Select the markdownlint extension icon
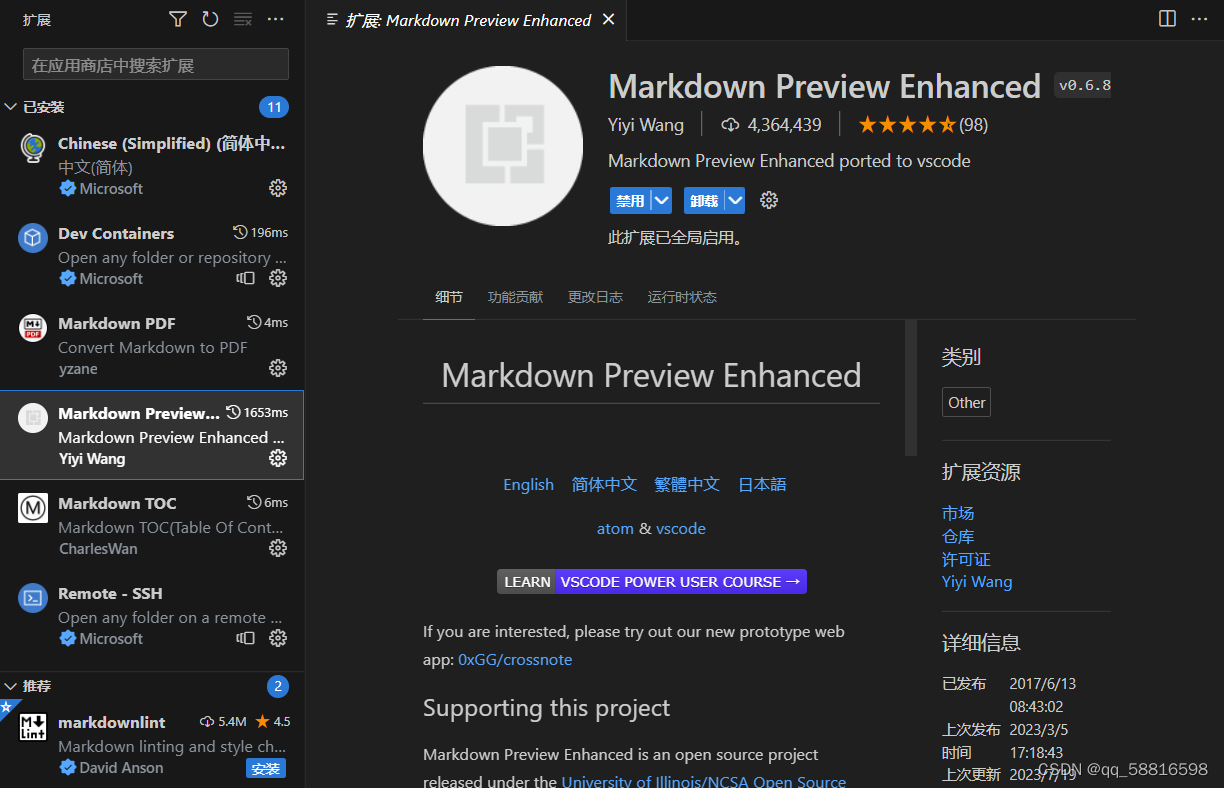The width and height of the screenshot is (1224, 788). [33, 727]
